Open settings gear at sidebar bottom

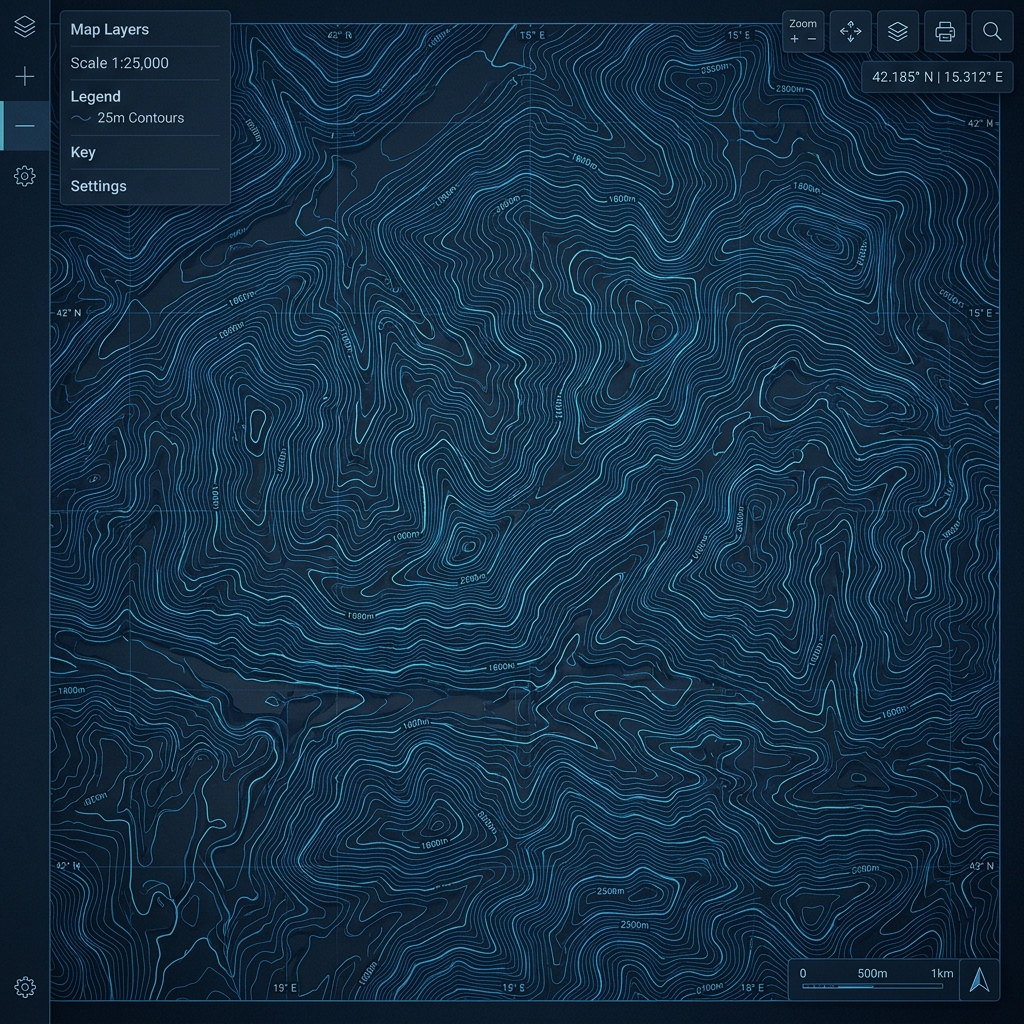[25, 987]
